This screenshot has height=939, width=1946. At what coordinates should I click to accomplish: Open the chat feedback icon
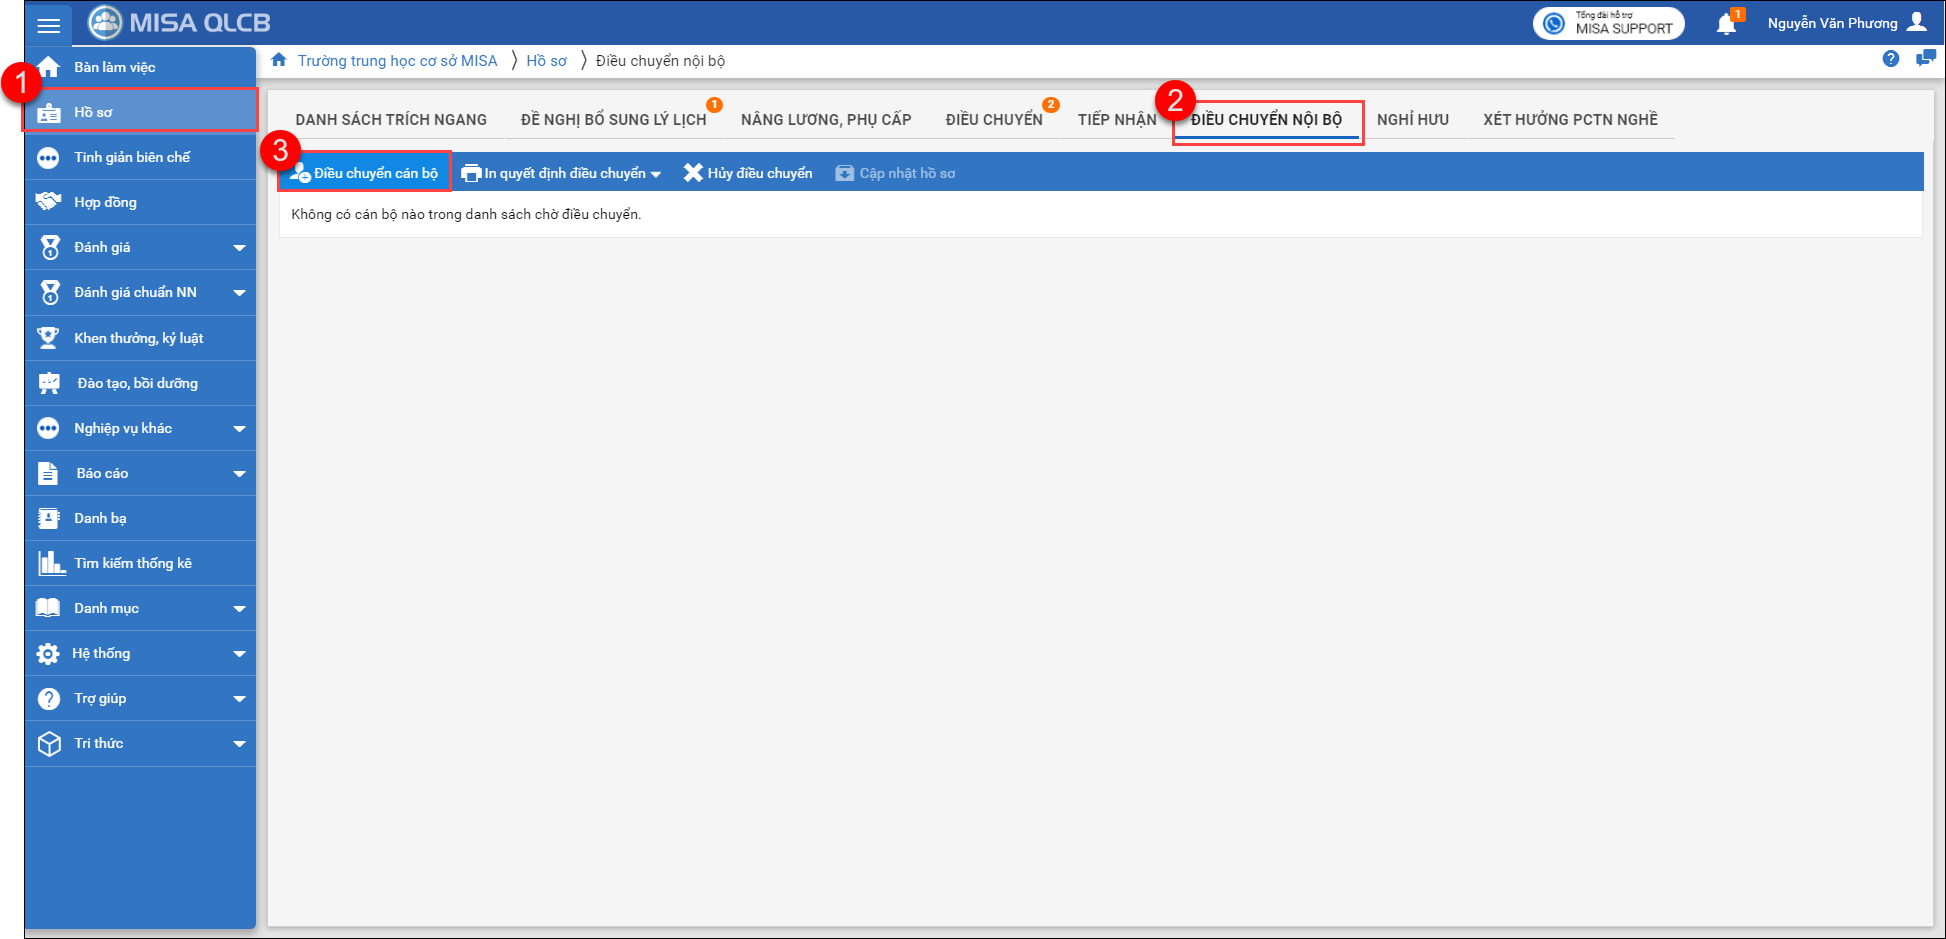[1925, 59]
